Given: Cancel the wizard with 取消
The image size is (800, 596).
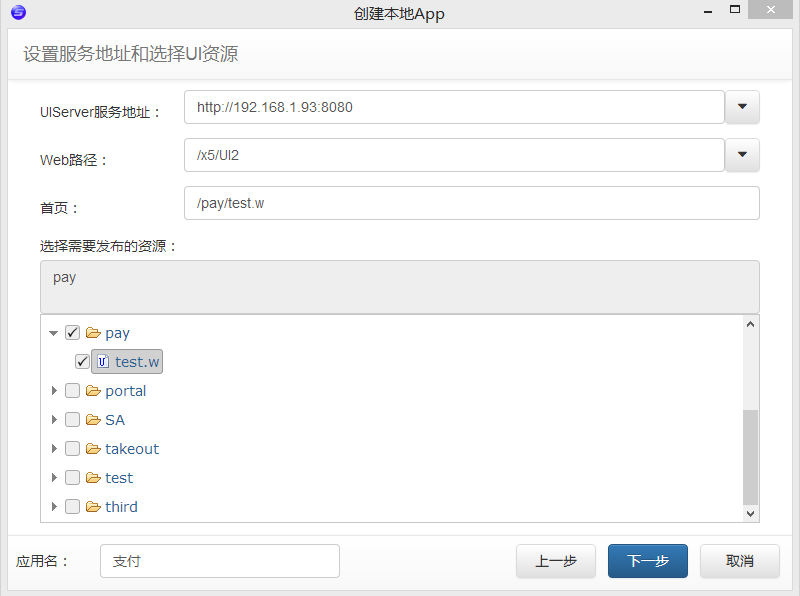Looking at the screenshot, I should (740, 561).
